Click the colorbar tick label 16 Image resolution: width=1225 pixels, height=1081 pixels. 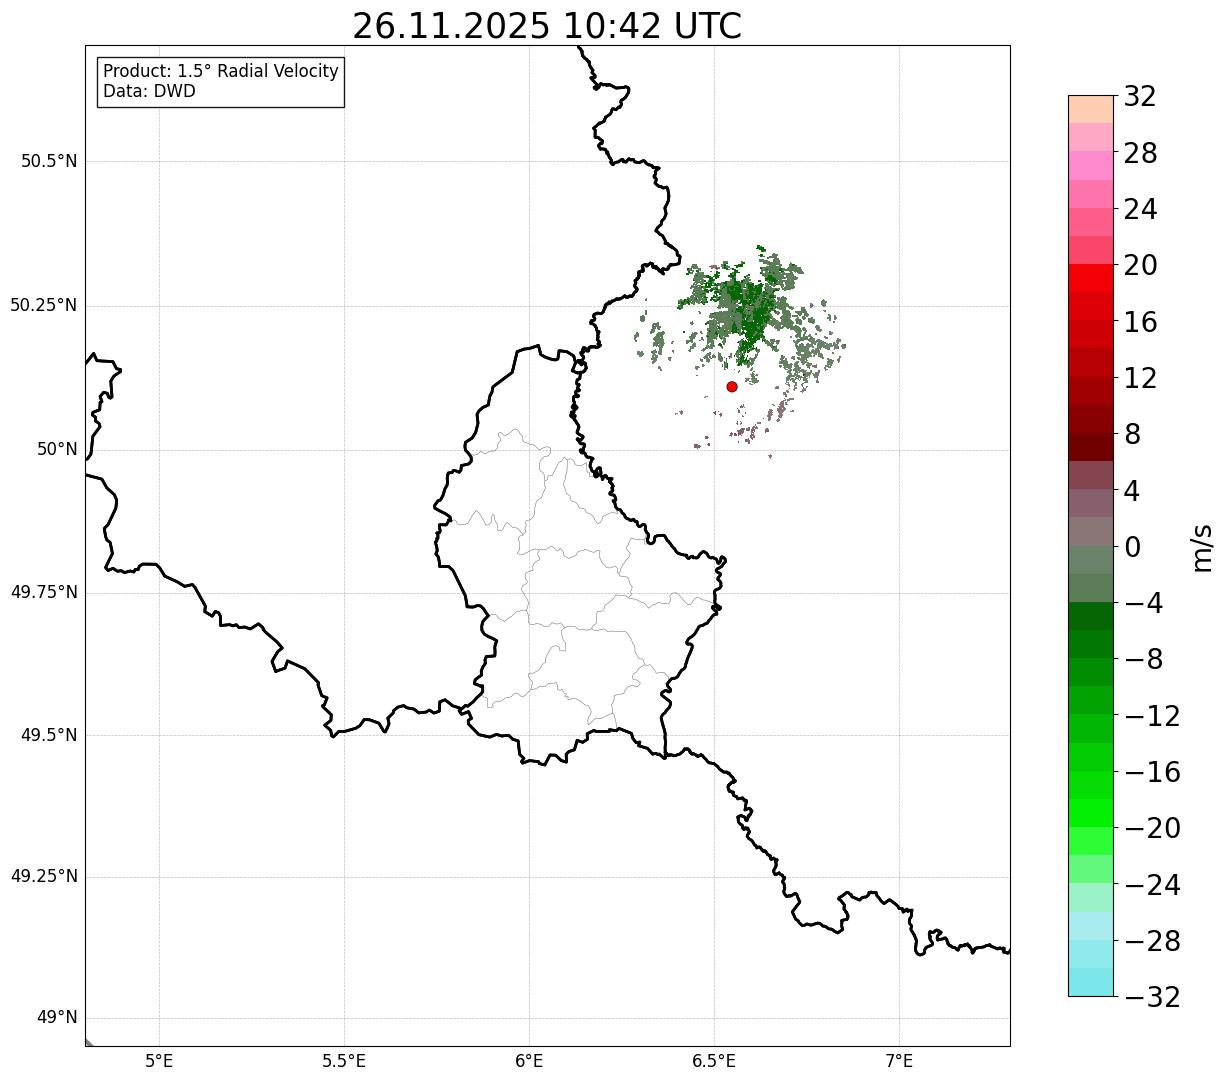(x=1140, y=322)
